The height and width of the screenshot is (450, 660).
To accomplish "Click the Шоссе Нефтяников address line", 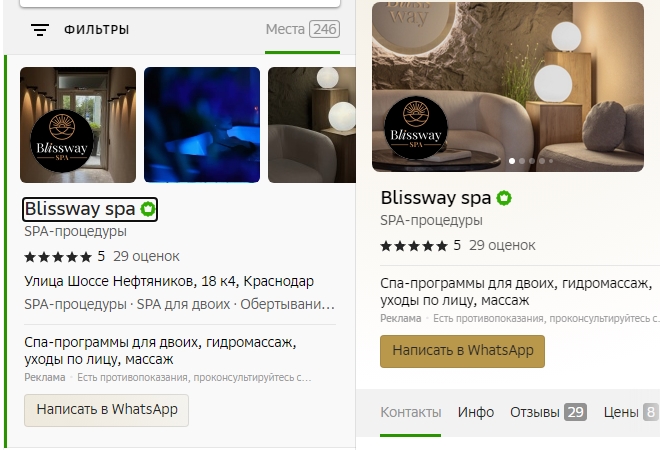I will point(169,281).
